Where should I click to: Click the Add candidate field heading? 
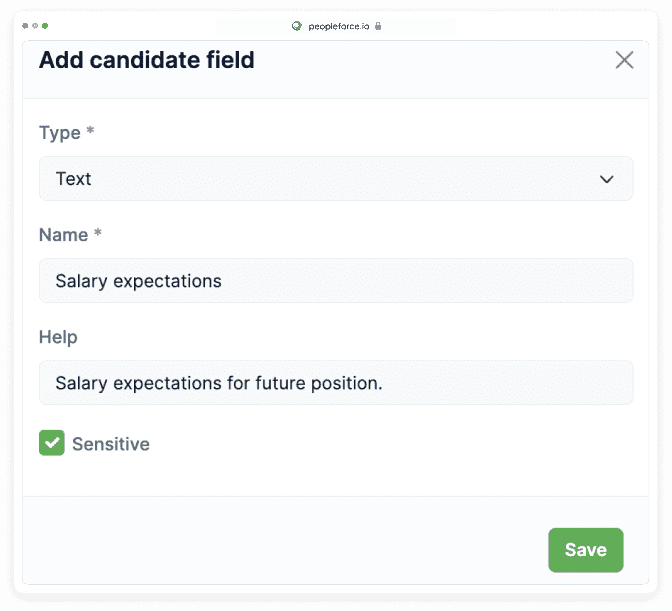[x=147, y=60]
